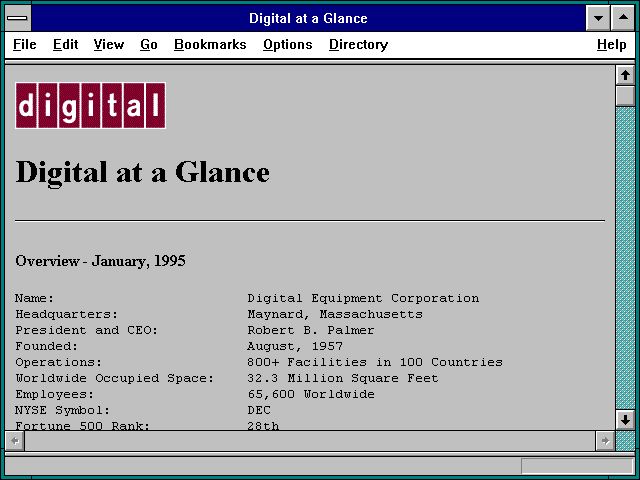Click the 'Worldwide Occupied Space:' label
Screen dimensions: 640x480
[x=115, y=378]
